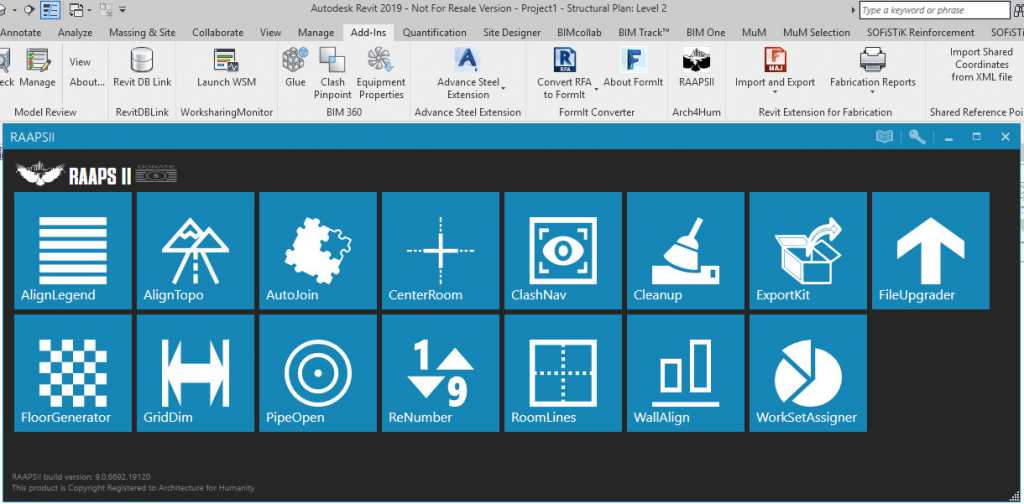Image resolution: width=1024 pixels, height=504 pixels.
Task: Open the ExportKit box tile
Action: (808, 250)
